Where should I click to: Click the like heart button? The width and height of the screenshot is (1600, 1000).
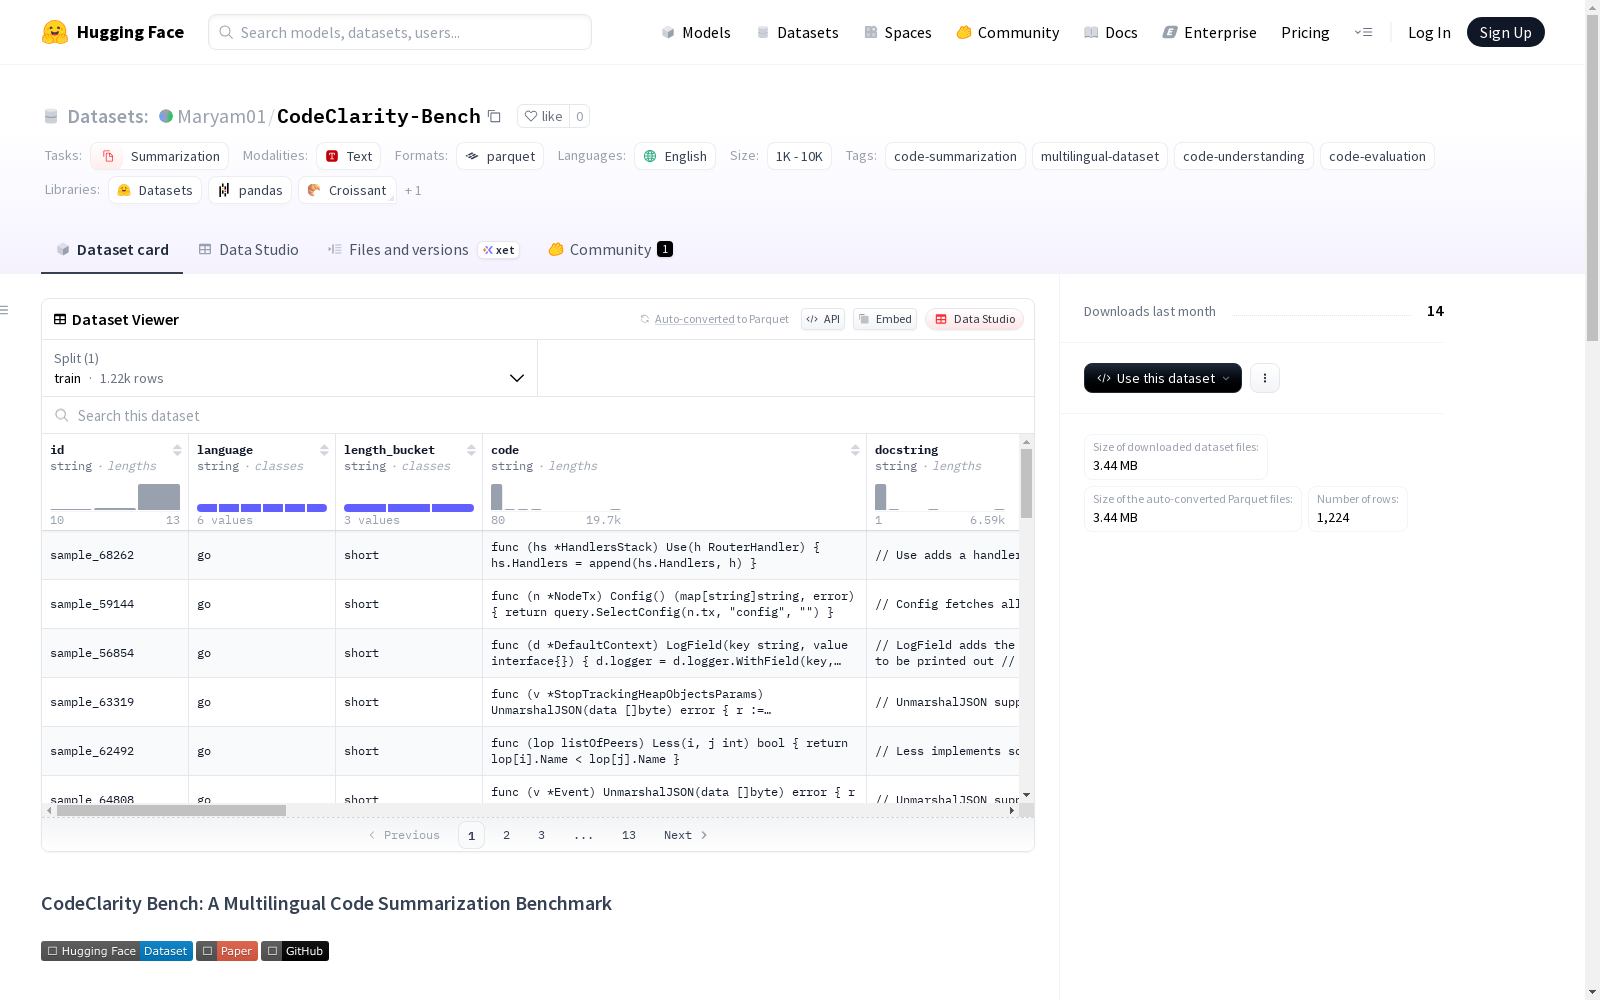[543, 116]
